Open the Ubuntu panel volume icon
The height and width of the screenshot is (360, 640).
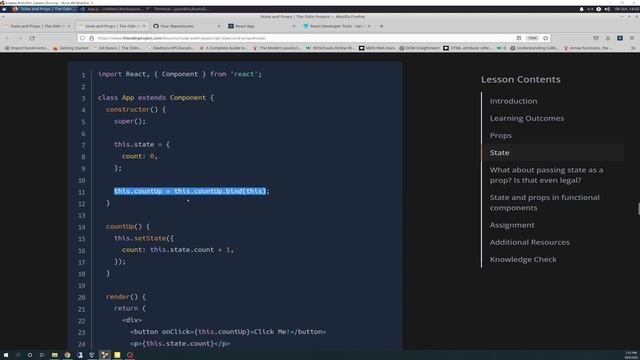[607, 9]
